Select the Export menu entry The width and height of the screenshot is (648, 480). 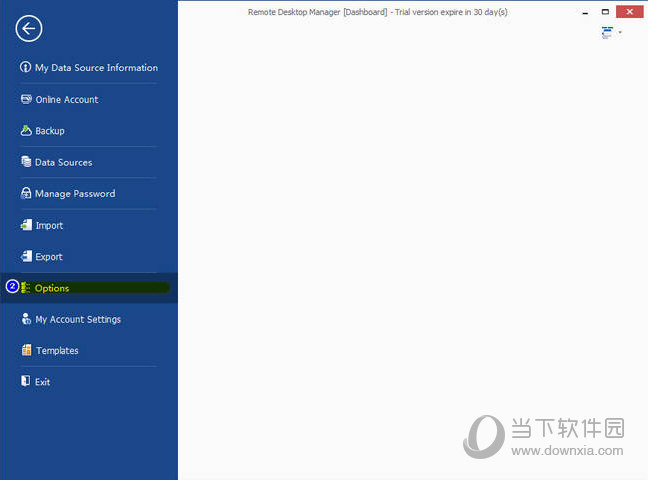pos(49,257)
